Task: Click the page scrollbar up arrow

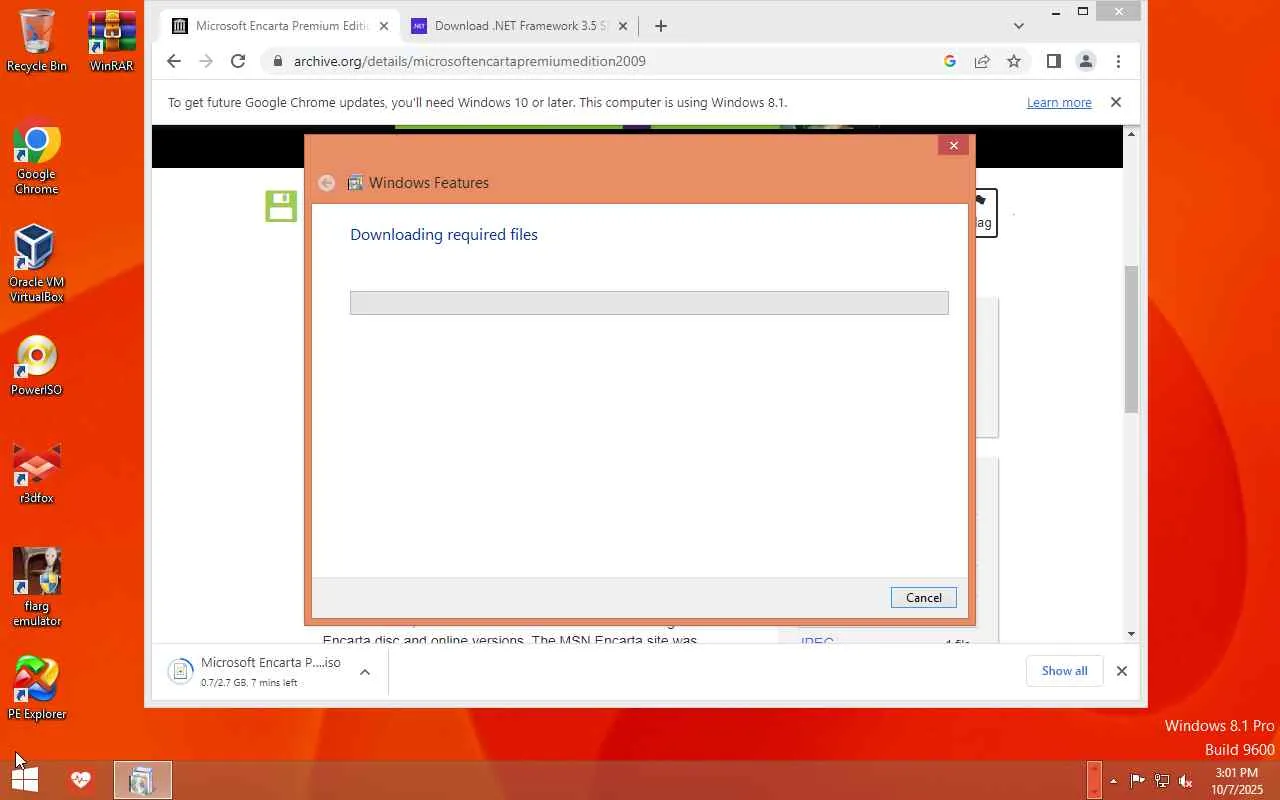Action: coord(1131,133)
